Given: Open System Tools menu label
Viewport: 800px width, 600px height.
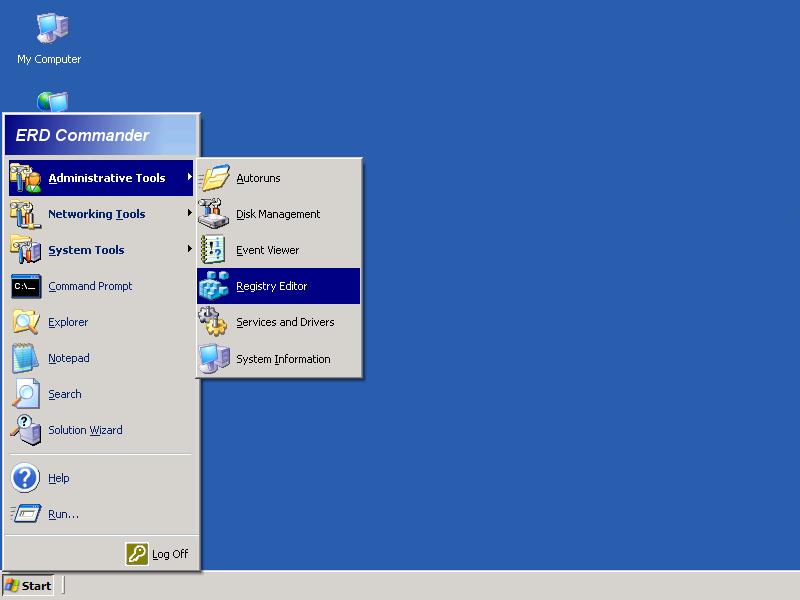Looking at the screenshot, I should [x=87, y=250].
